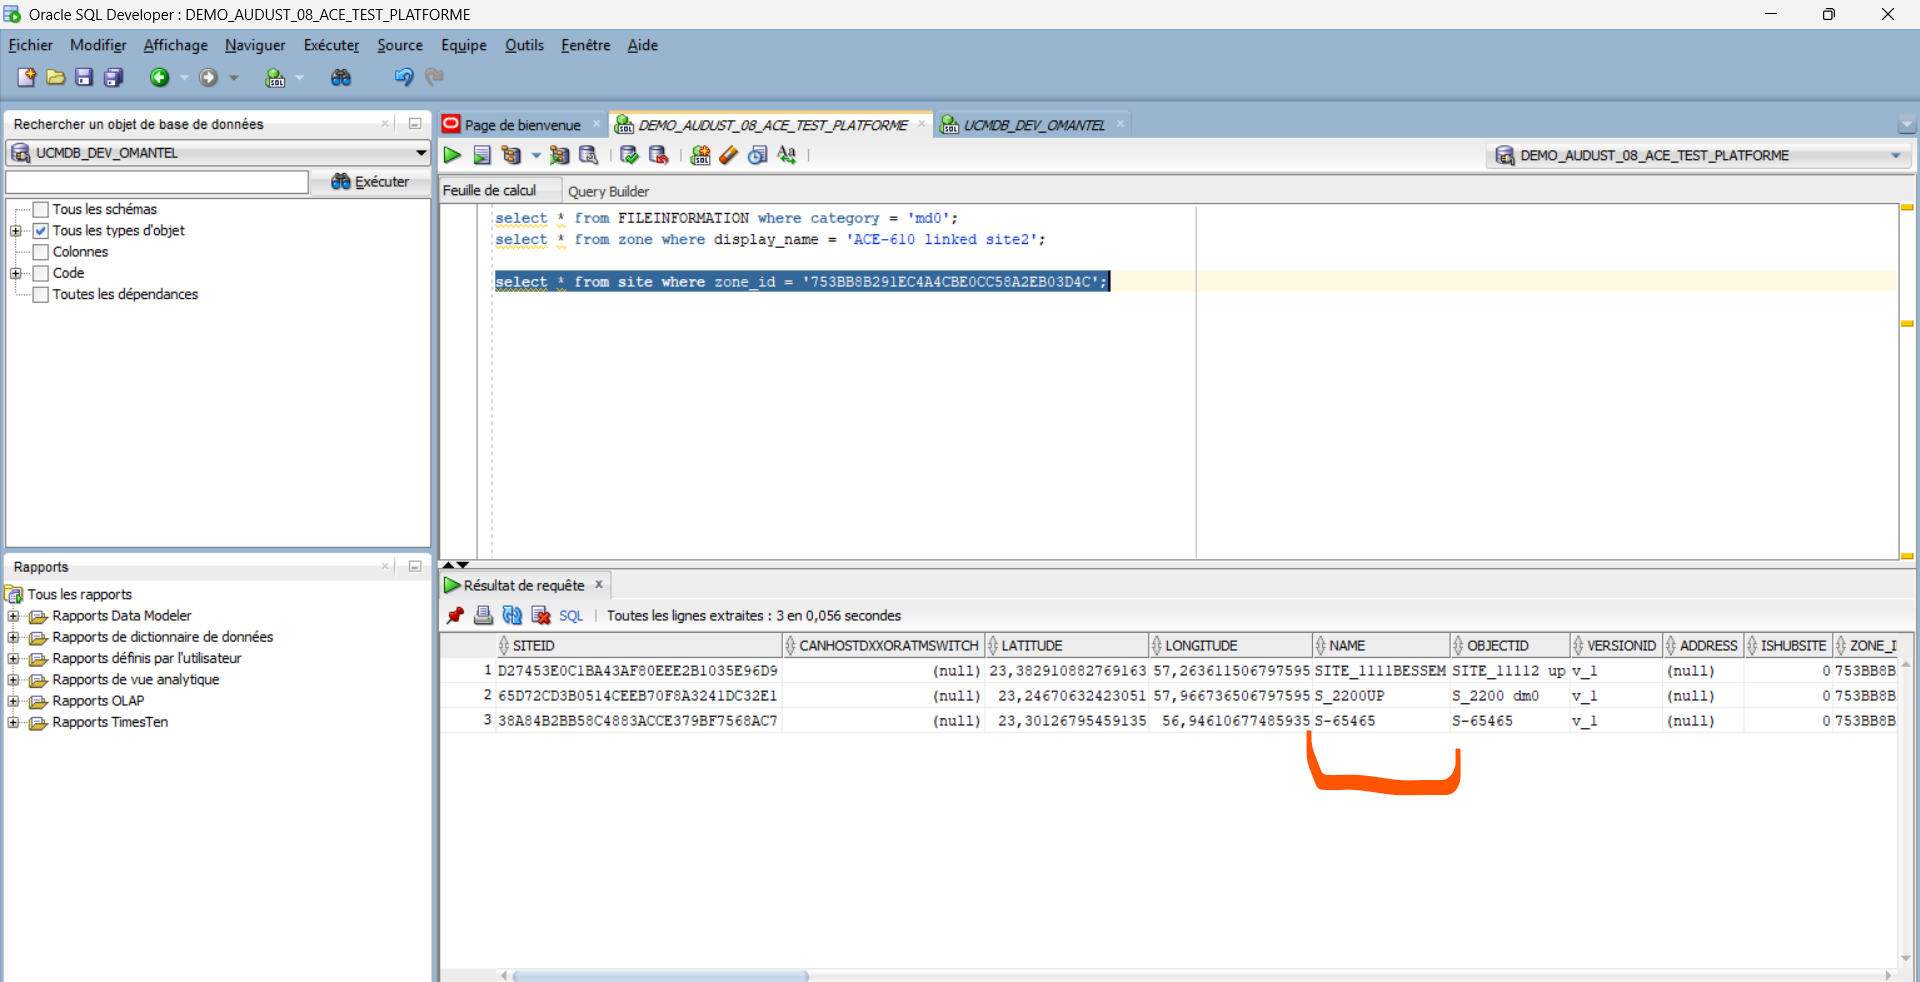
Task: Open the Outils menu
Action: click(x=524, y=45)
